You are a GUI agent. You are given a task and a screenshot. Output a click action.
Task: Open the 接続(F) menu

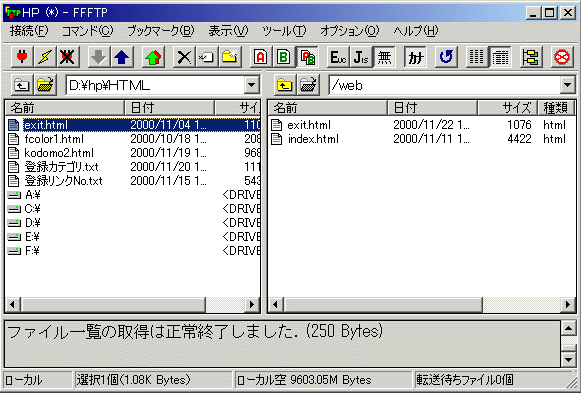29,31
